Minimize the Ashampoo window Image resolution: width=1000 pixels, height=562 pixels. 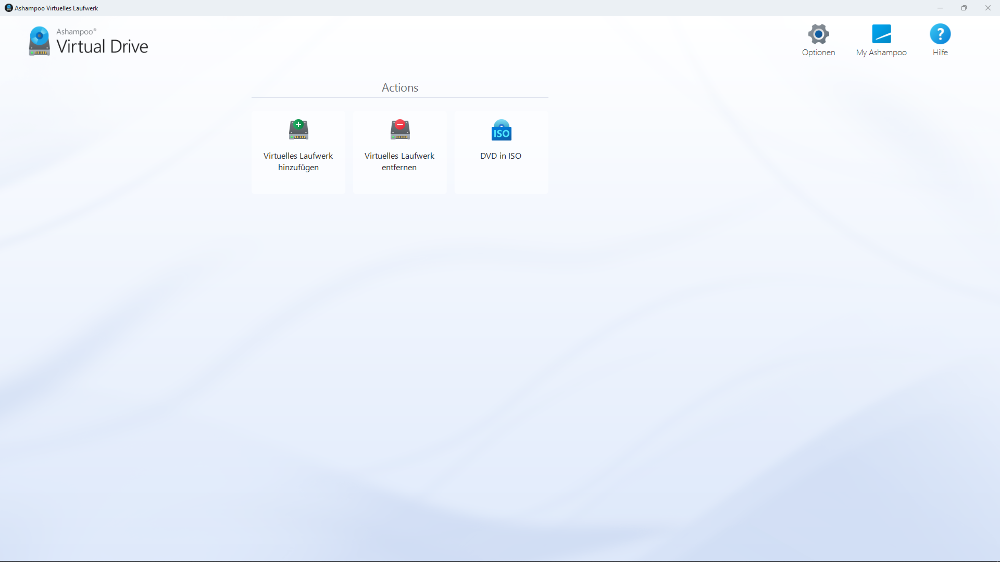[940, 8]
